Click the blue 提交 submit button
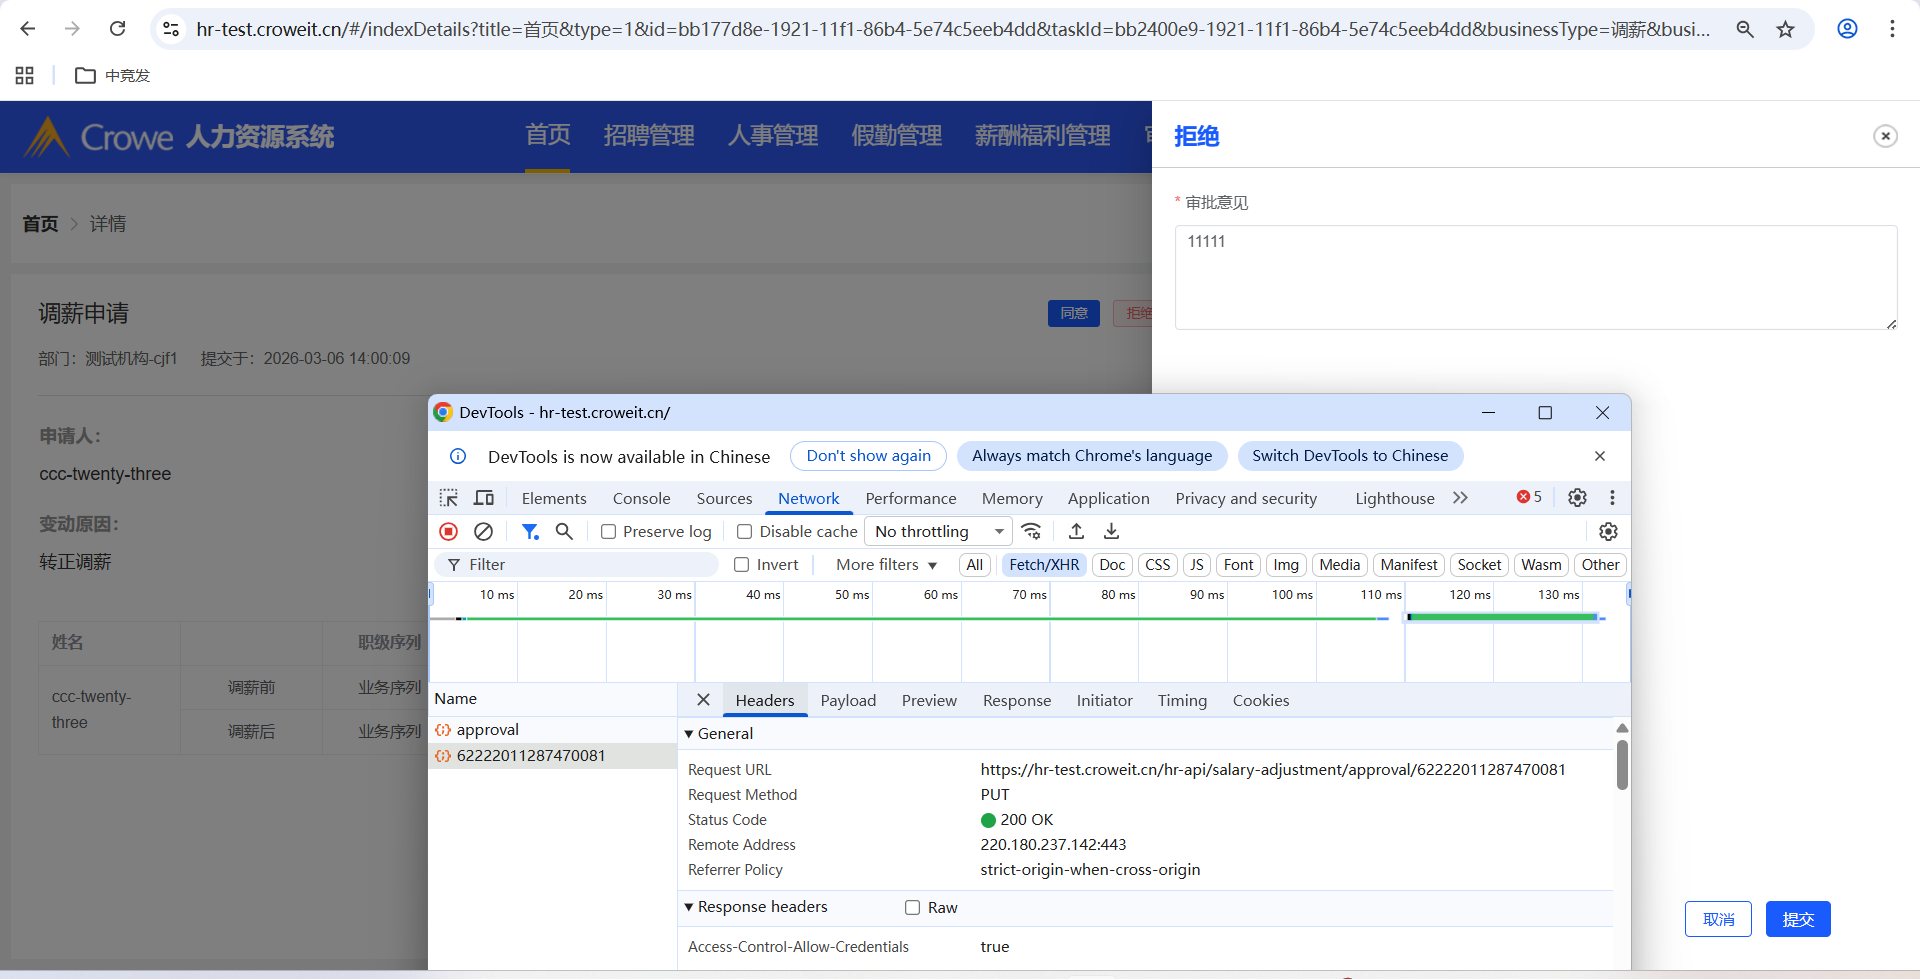This screenshot has width=1920, height=979. point(1797,919)
